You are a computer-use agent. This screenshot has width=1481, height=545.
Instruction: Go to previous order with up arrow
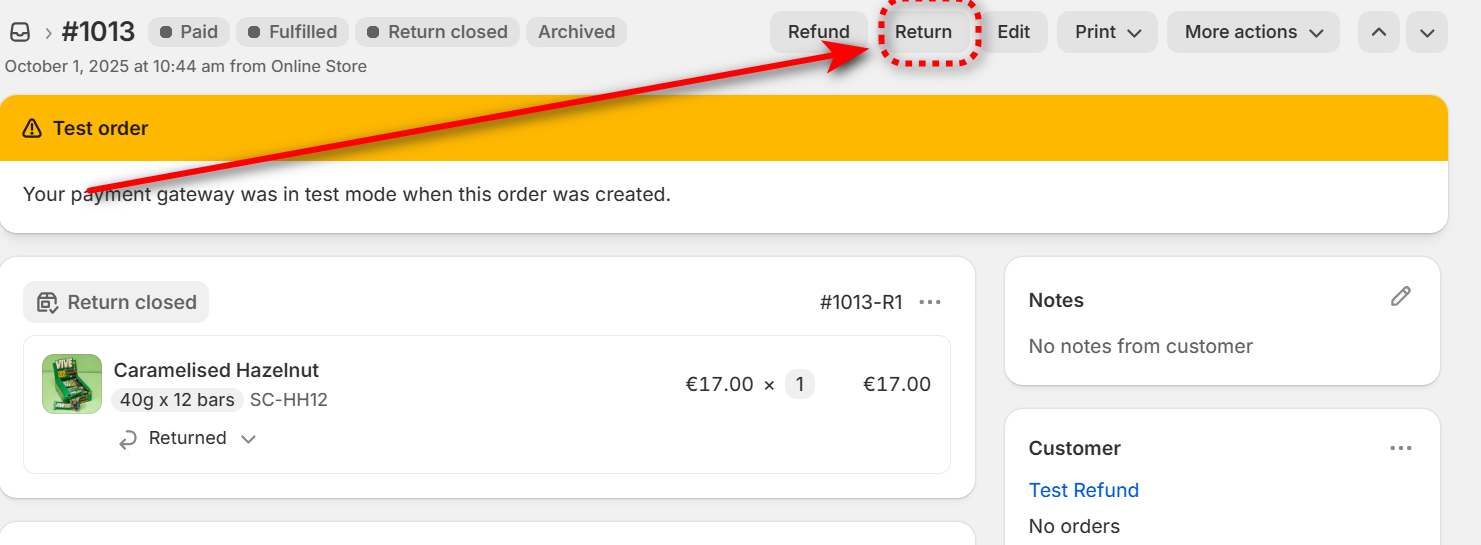[x=1378, y=32]
